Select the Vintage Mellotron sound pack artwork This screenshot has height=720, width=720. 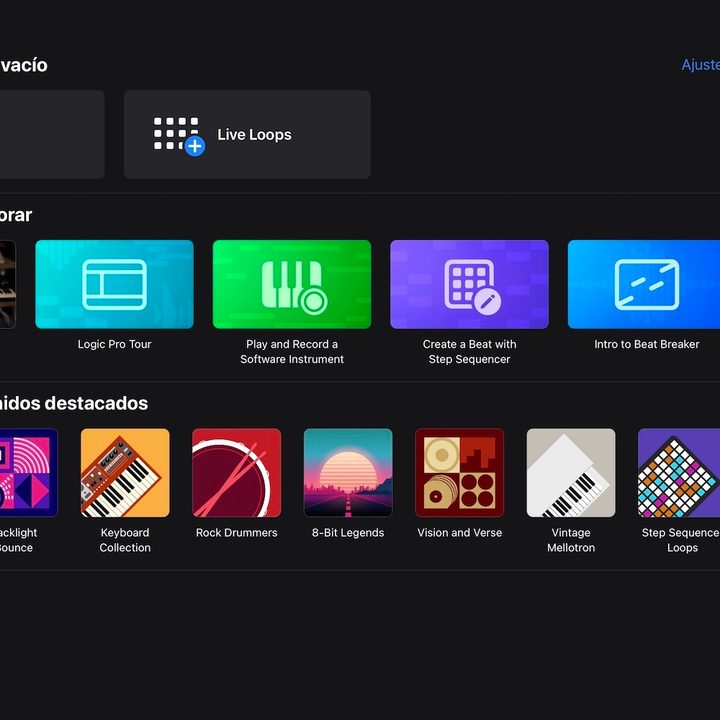click(x=571, y=472)
